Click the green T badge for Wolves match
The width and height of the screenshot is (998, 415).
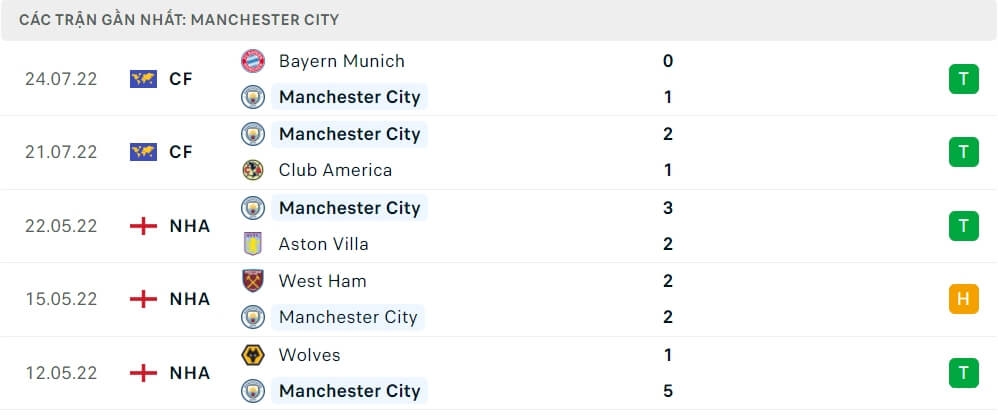(x=963, y=373)
